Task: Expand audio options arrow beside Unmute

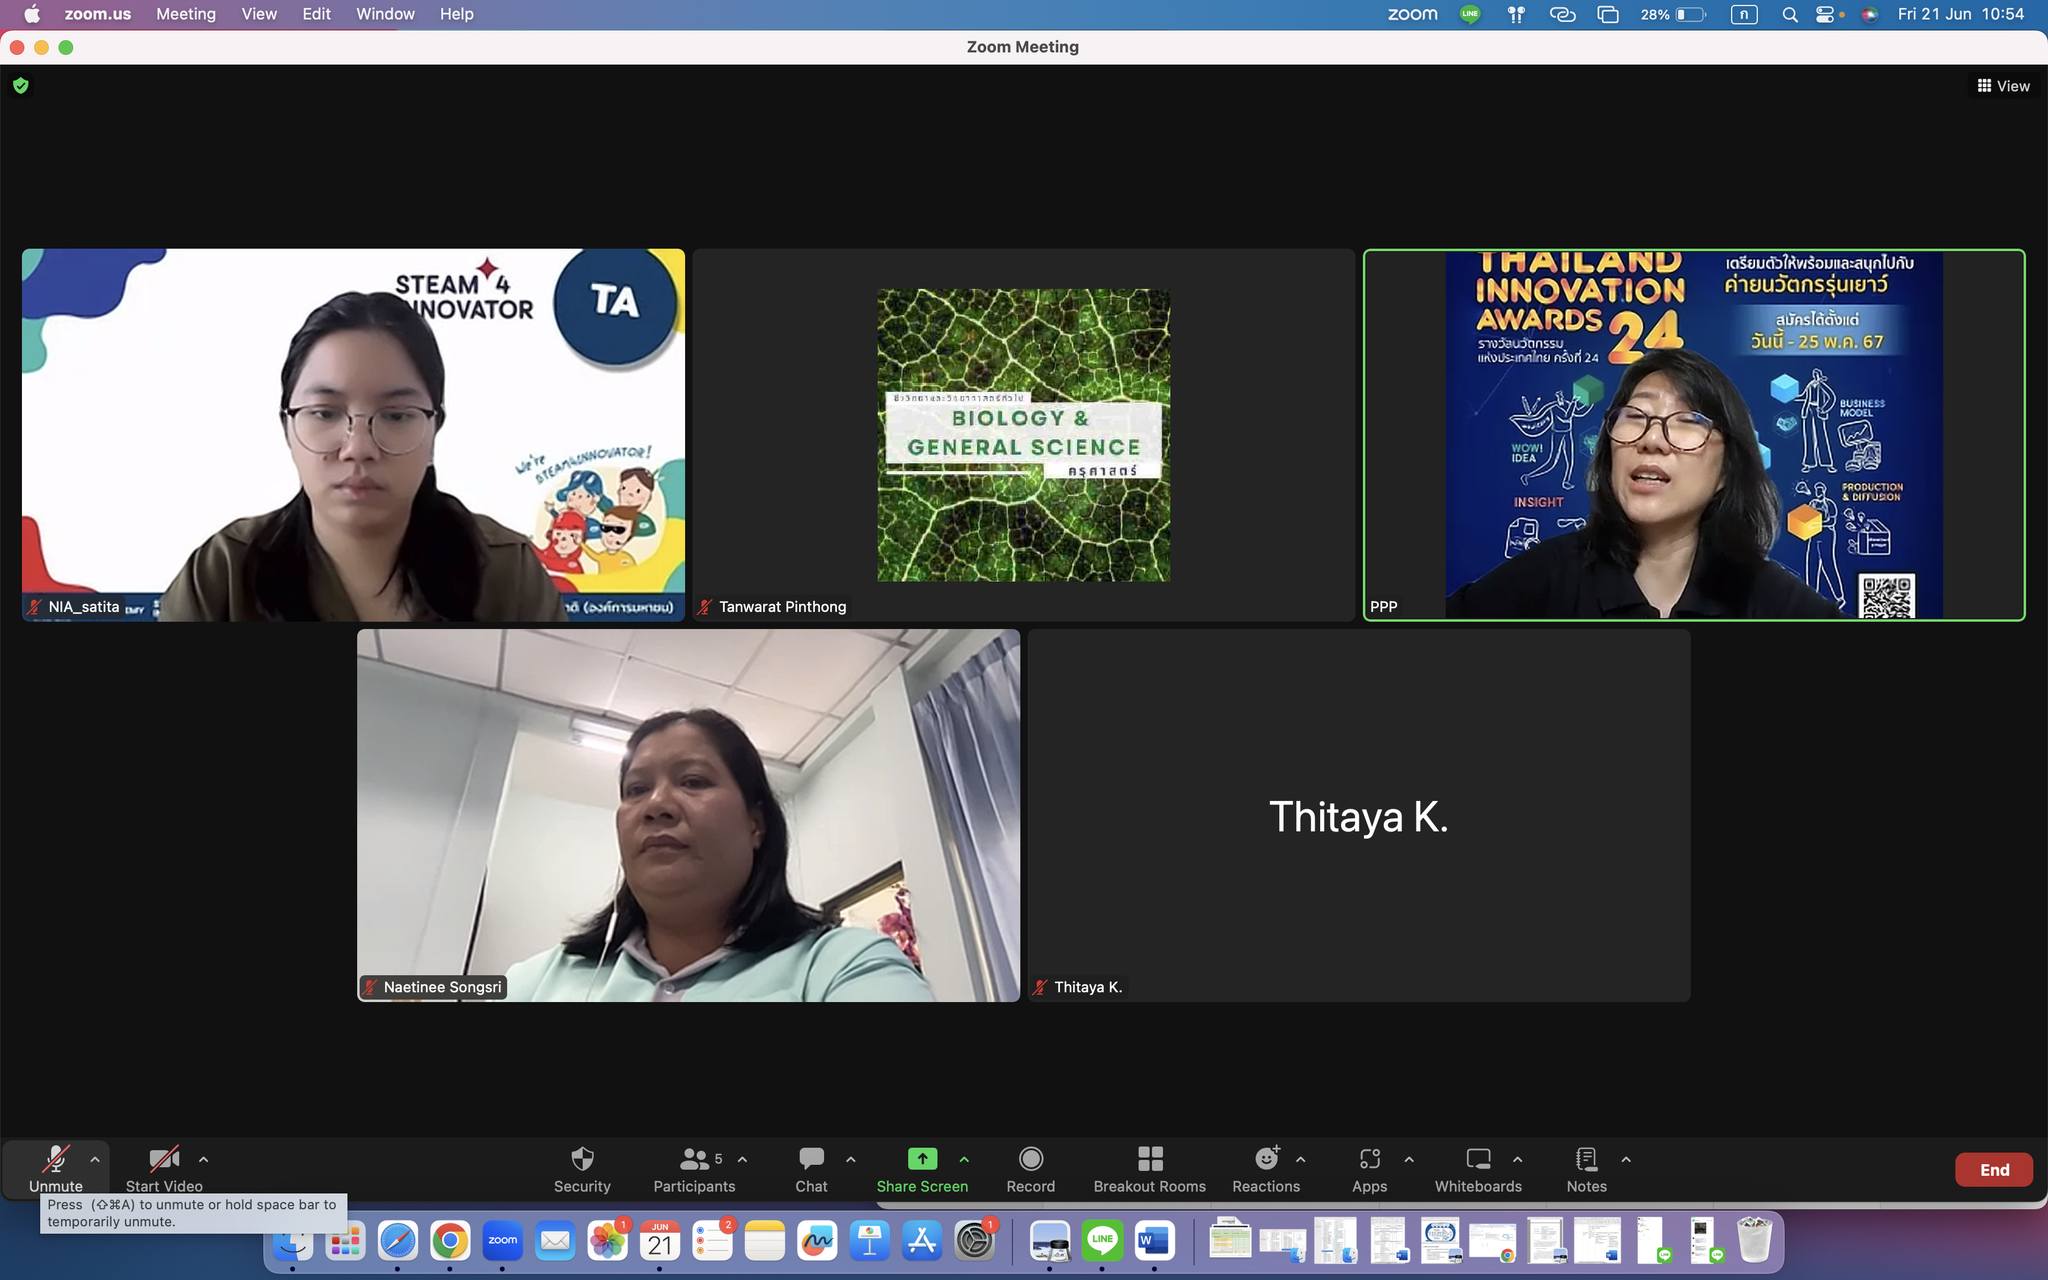Action: click(95, 1160)
